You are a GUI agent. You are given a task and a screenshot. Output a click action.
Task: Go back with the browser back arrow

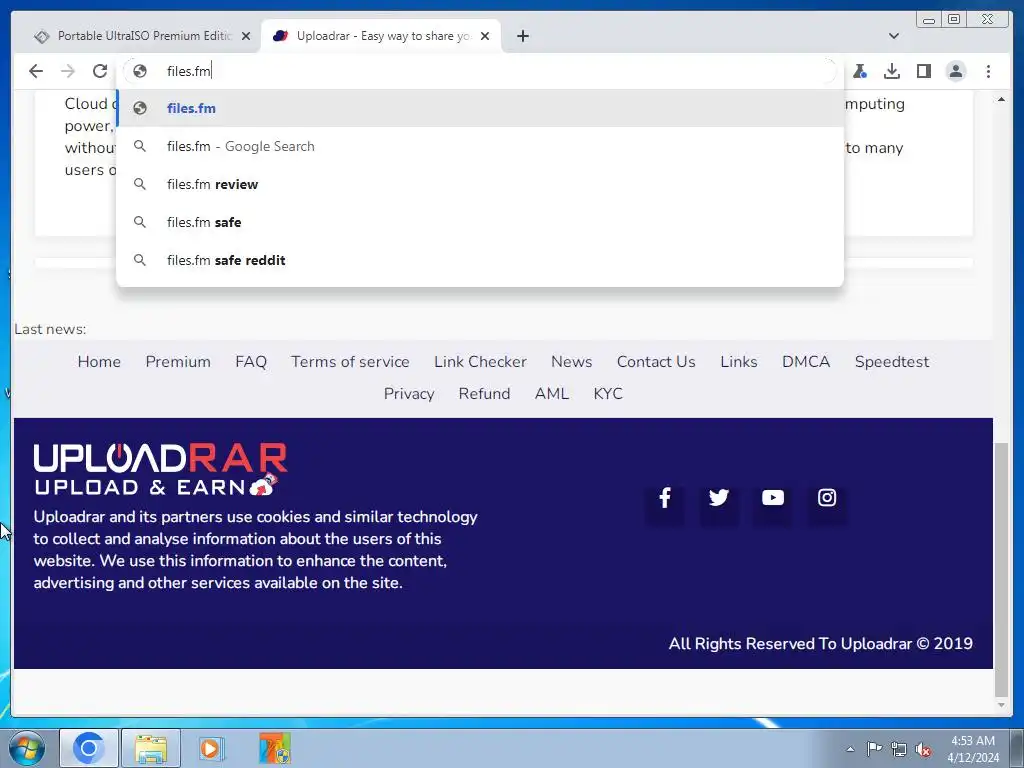[36, 71]
